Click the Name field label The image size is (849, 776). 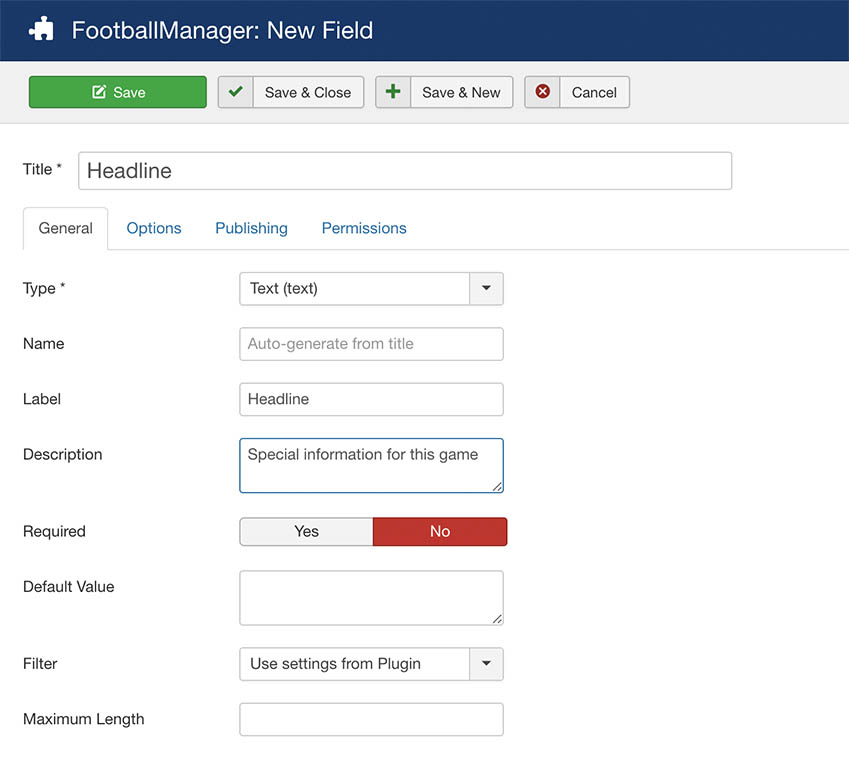pyautogui.click(x=44, y=343)
